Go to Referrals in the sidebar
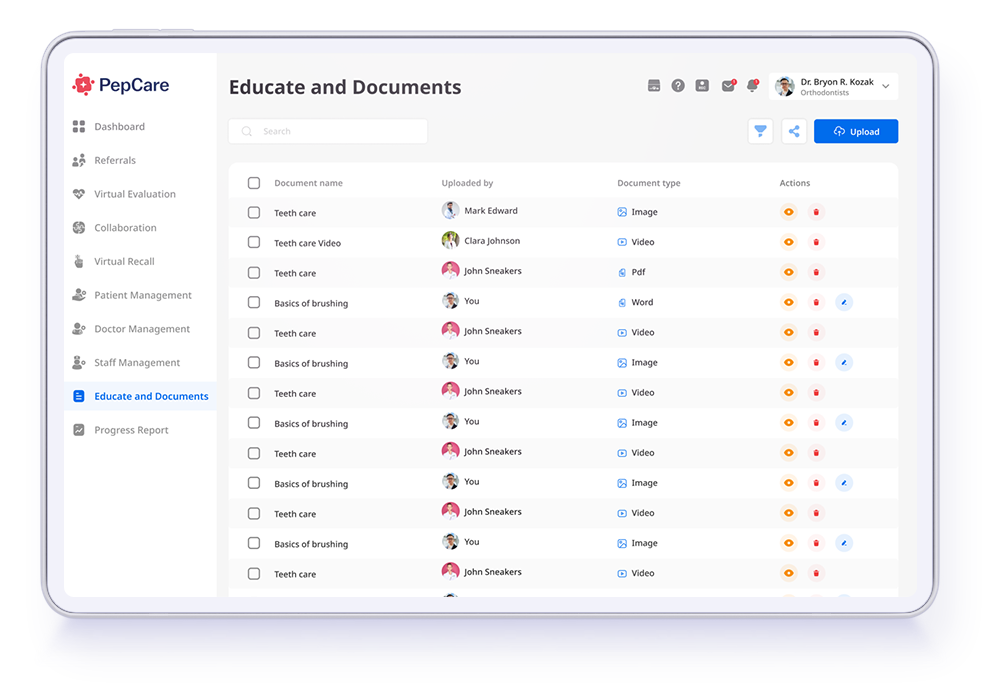 (140, 160)
